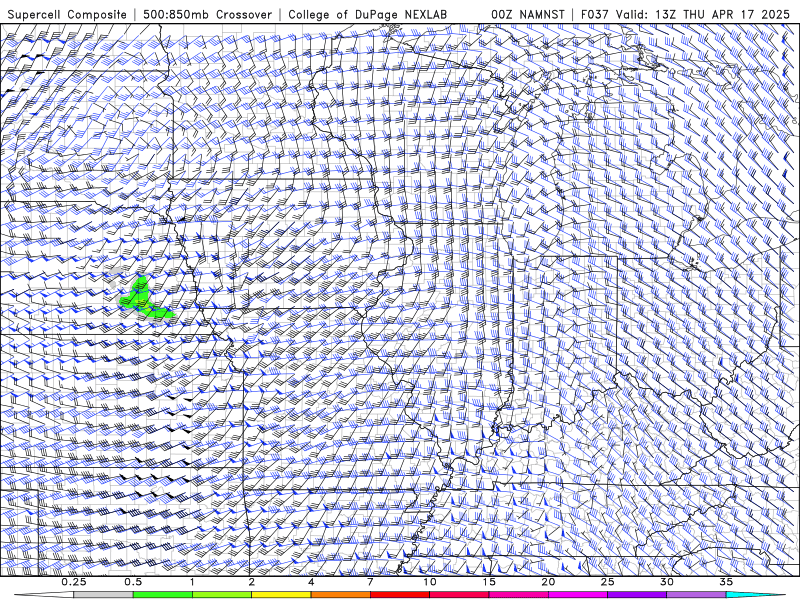The image size is (800, 600).
Task: Click the legend value 35
Action: pos(727,582)
